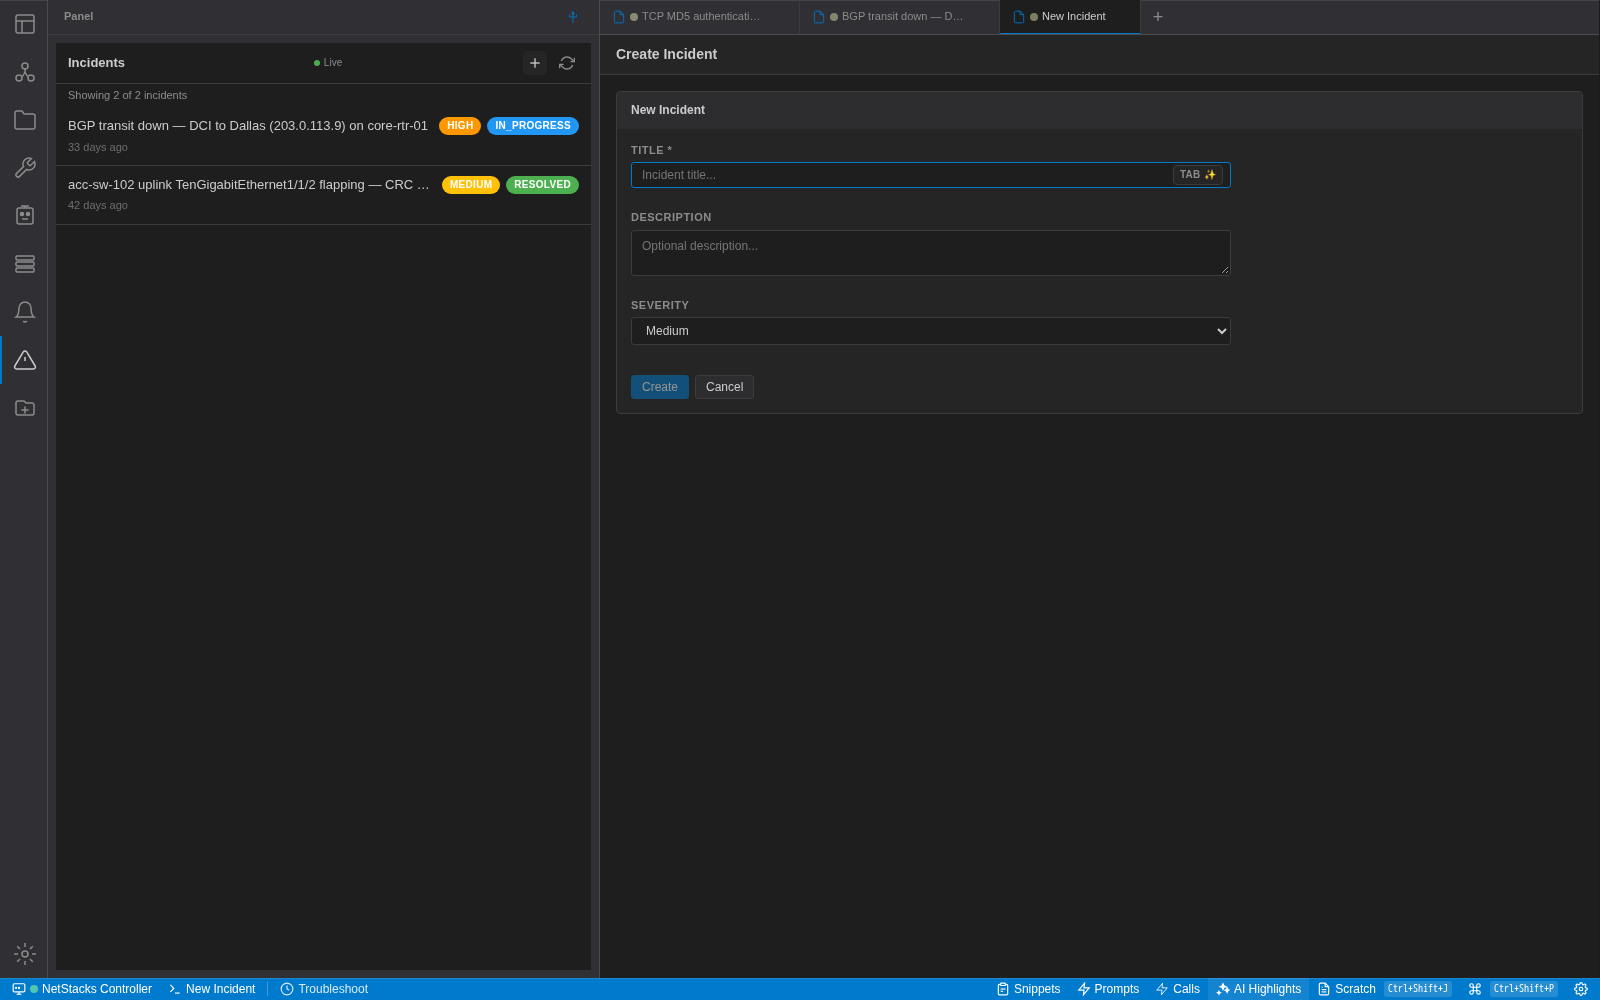Open Prompts in the status bar

(x=1108, y=989)
